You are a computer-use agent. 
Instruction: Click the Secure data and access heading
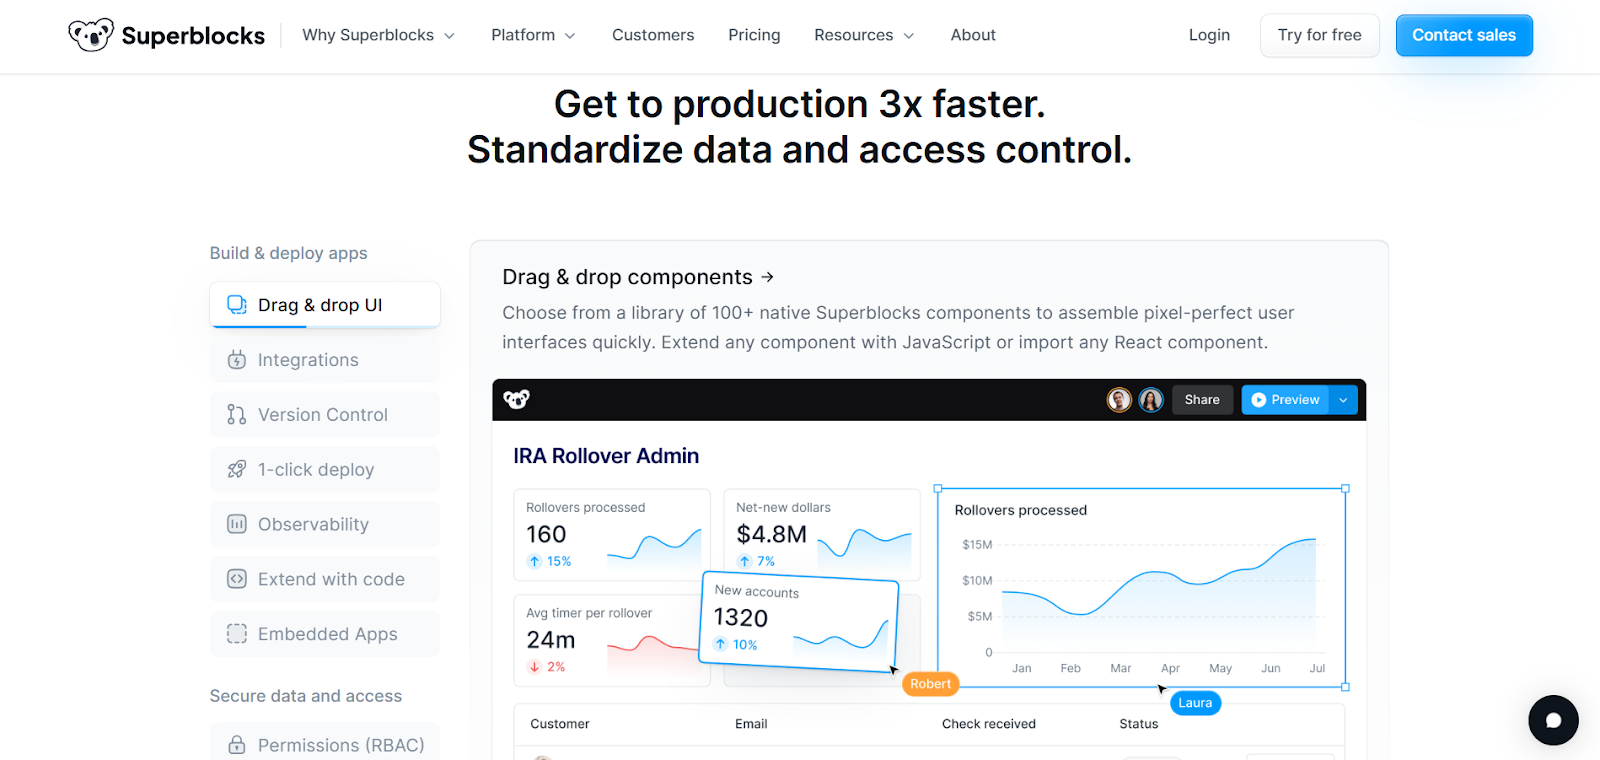[x=306, y=696]
